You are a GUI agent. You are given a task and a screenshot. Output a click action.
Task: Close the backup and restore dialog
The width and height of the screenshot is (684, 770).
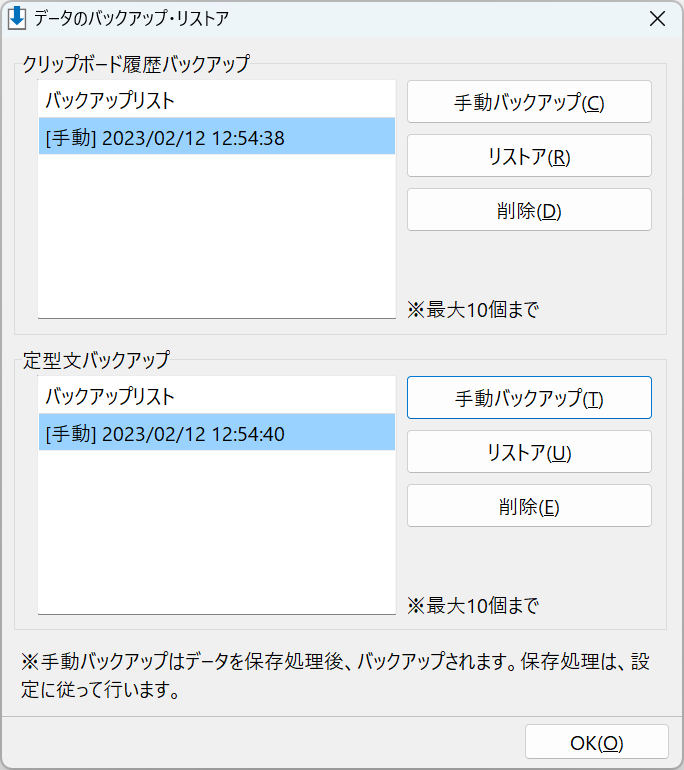point(657,19)
